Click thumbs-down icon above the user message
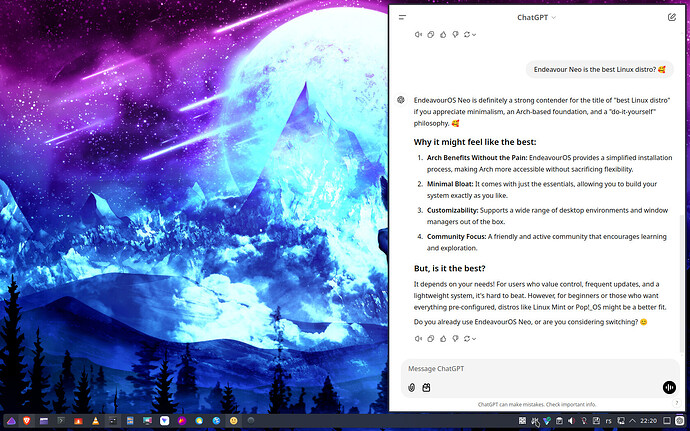Viewport: 690px width, 431px height. coord(455,34)
